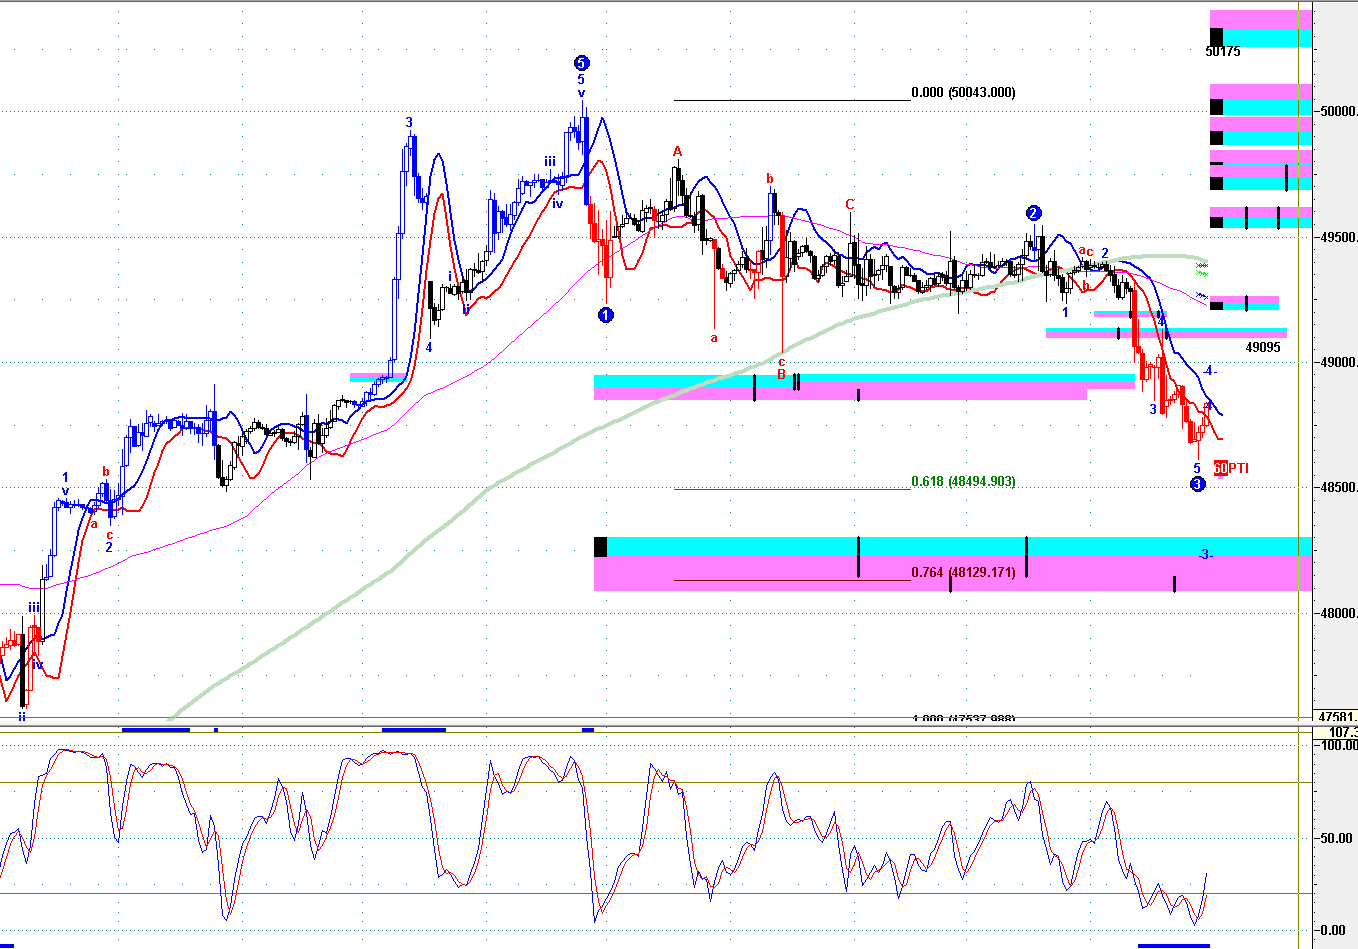Select the 0.000 (50043.000) Fibonacci level label
Viewport: 1358px width, 949px height.
pos(964,92)
